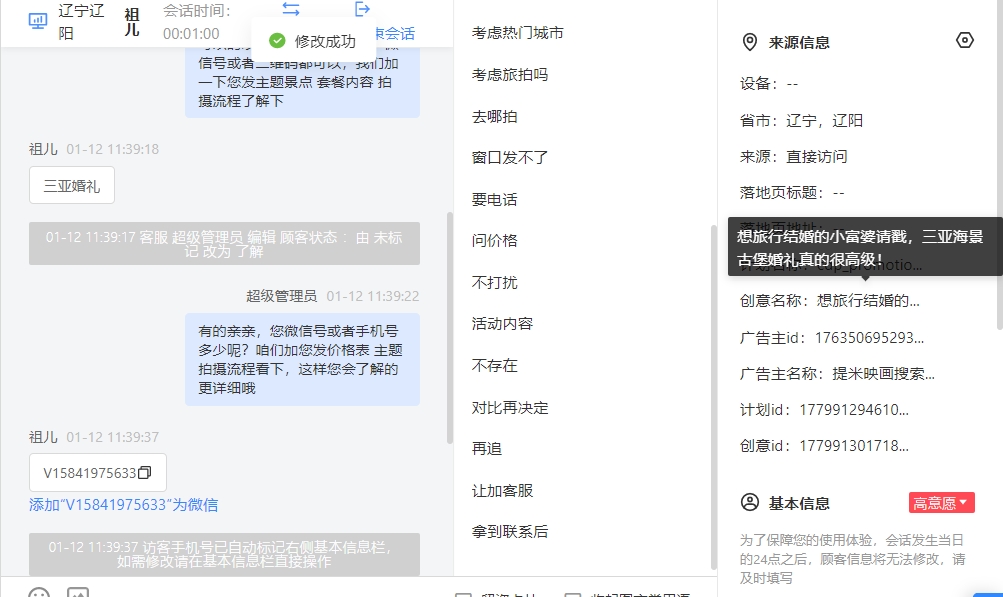Click the 省市: 辽宁, 辽阳 row

point(802,120)
